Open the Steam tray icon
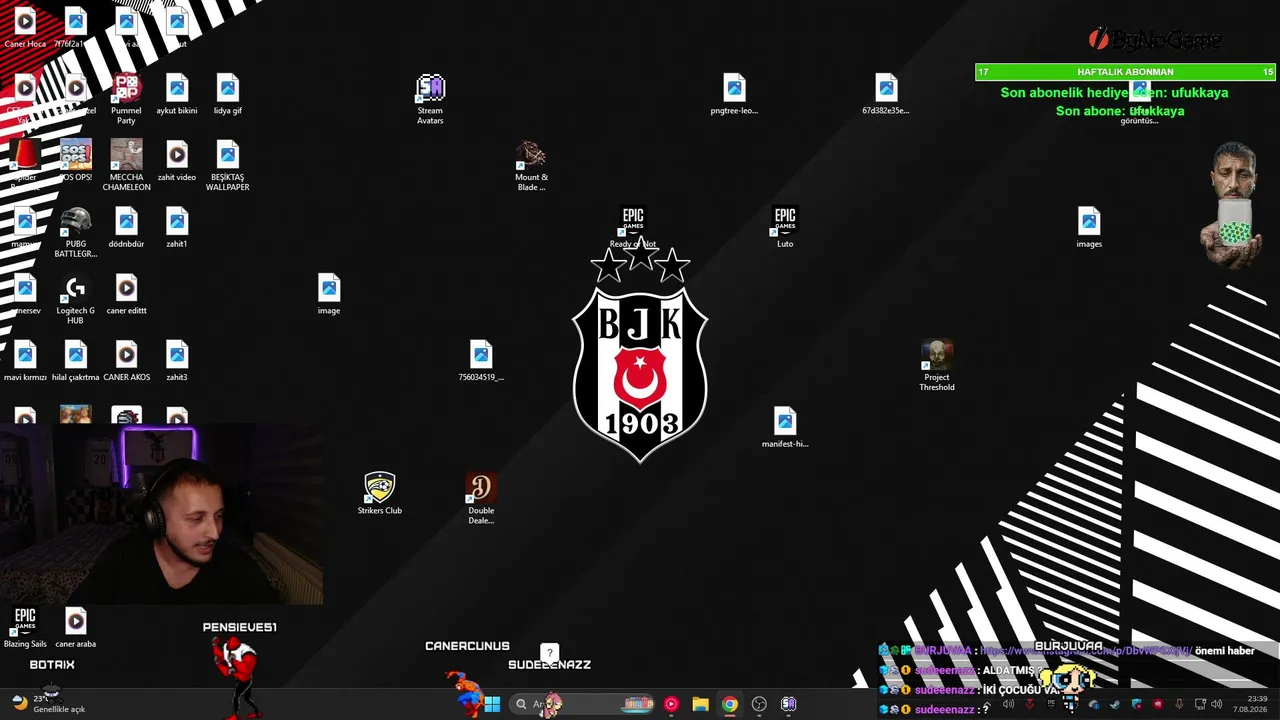 click(x=1115, y=704)
